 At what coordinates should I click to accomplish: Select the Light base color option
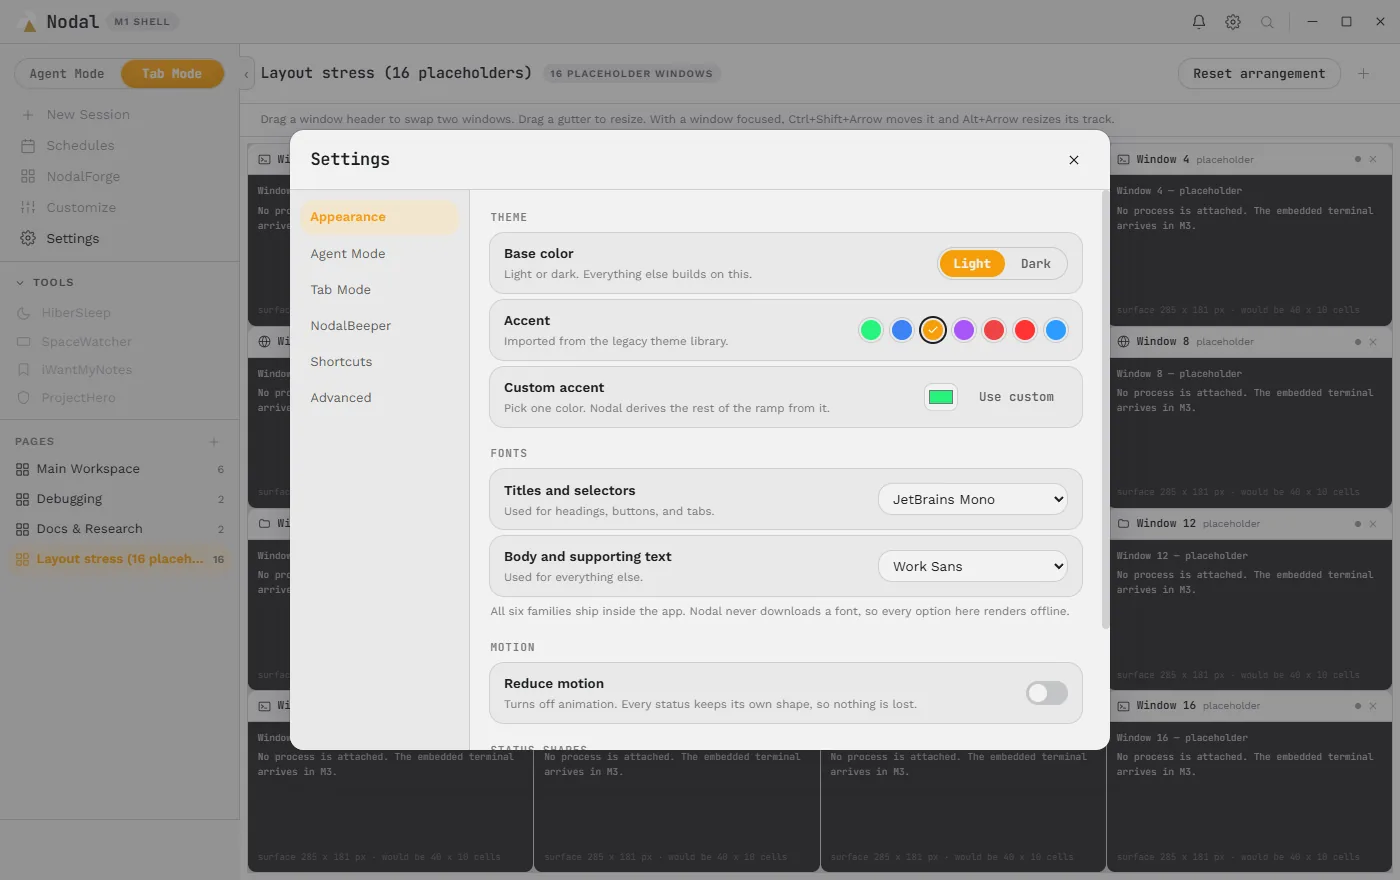(972, 264)
